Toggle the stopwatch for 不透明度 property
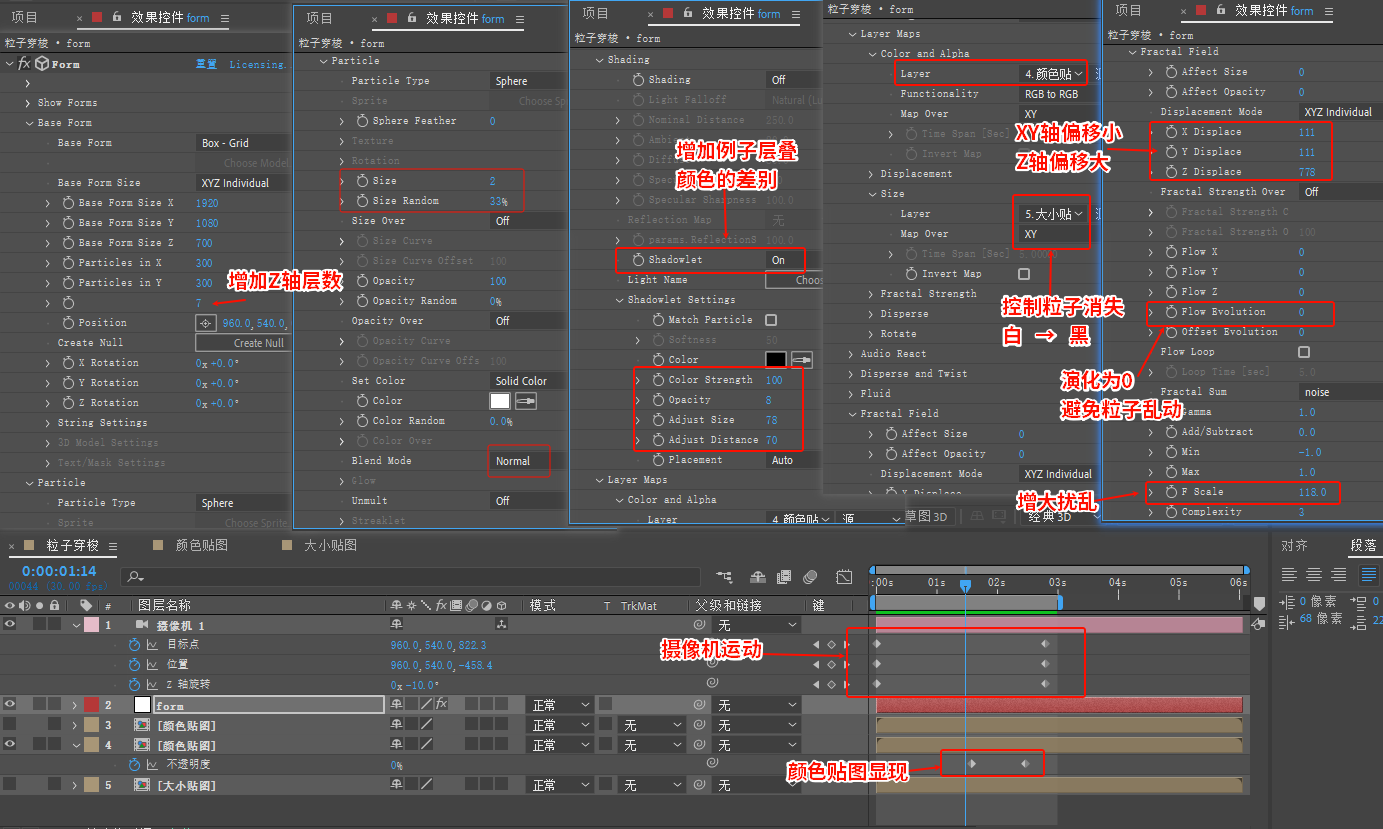1383x829 pixels. pos(134,765)
